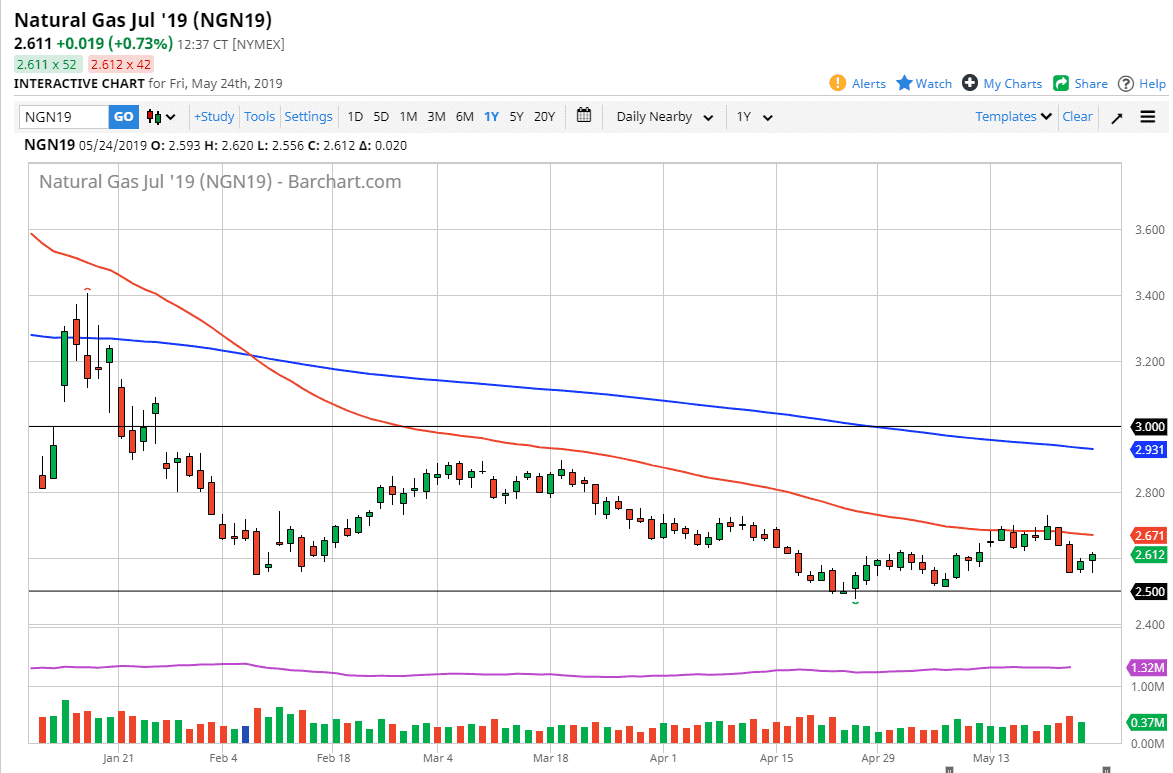
Task: Select the 5D time range
Action: click(x=381, y=117)
